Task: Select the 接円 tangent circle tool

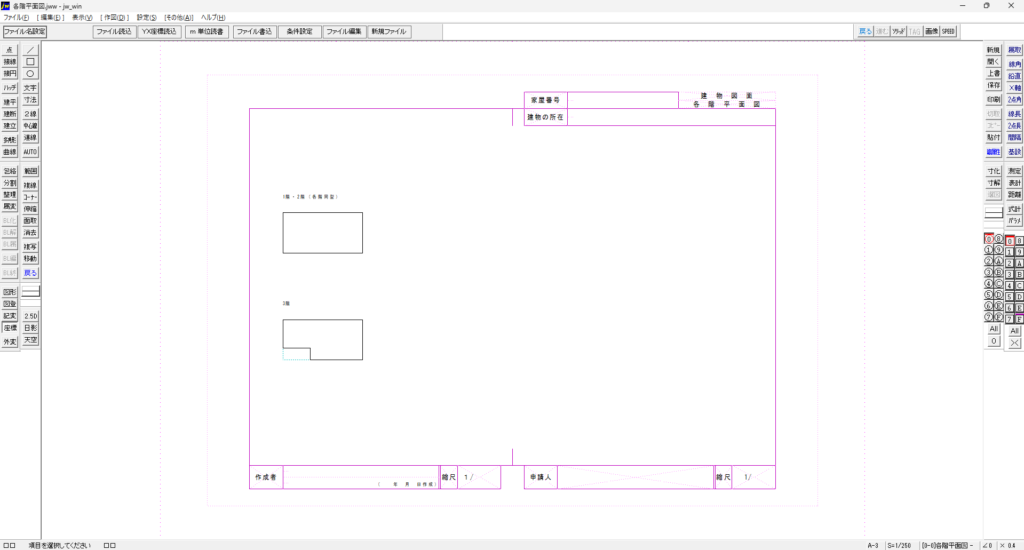Action: point(9,74)
